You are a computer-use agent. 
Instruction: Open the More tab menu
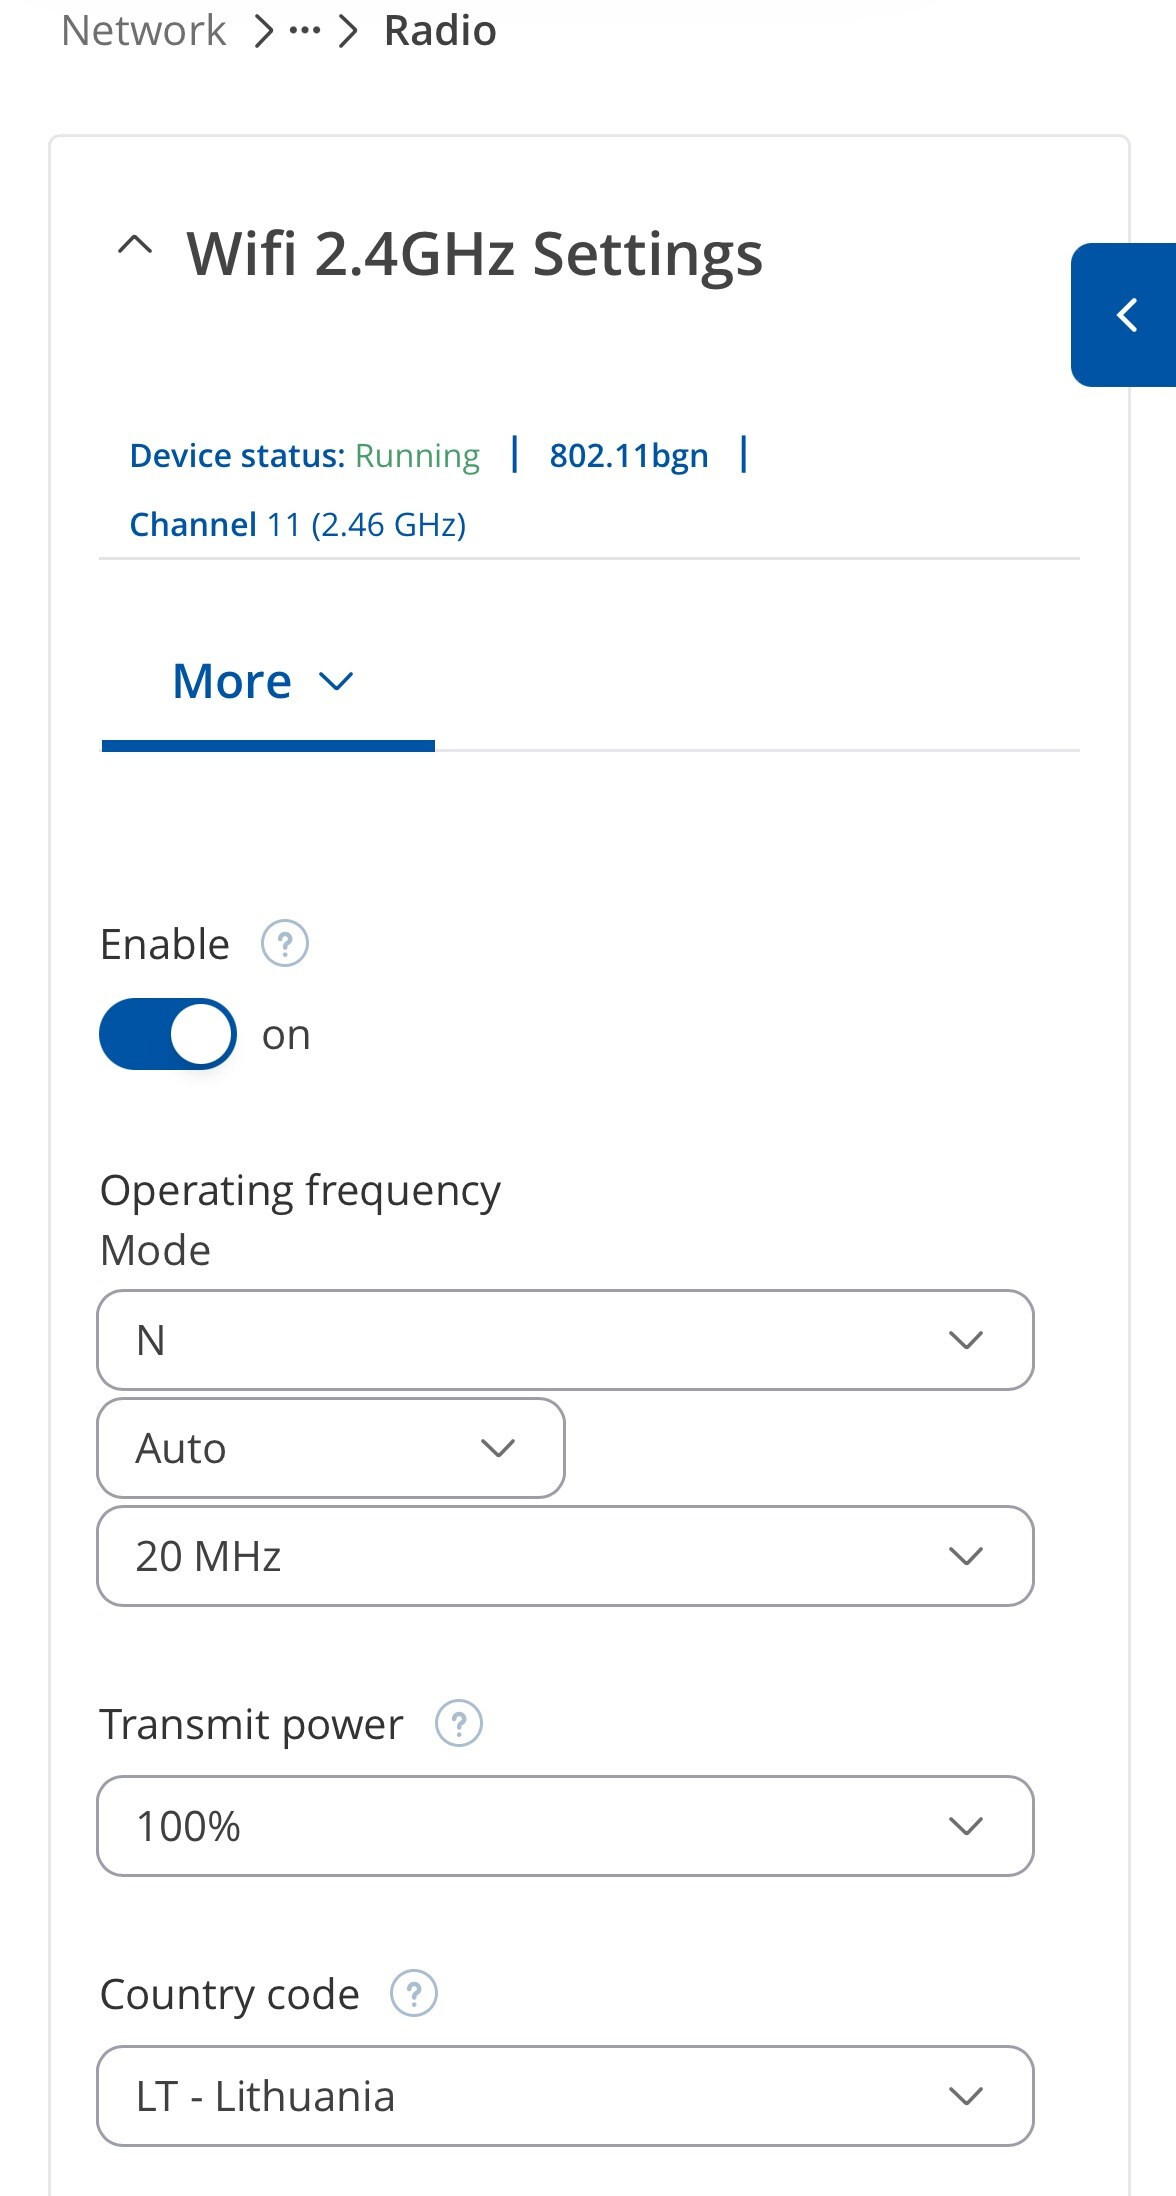pos(233,682)
